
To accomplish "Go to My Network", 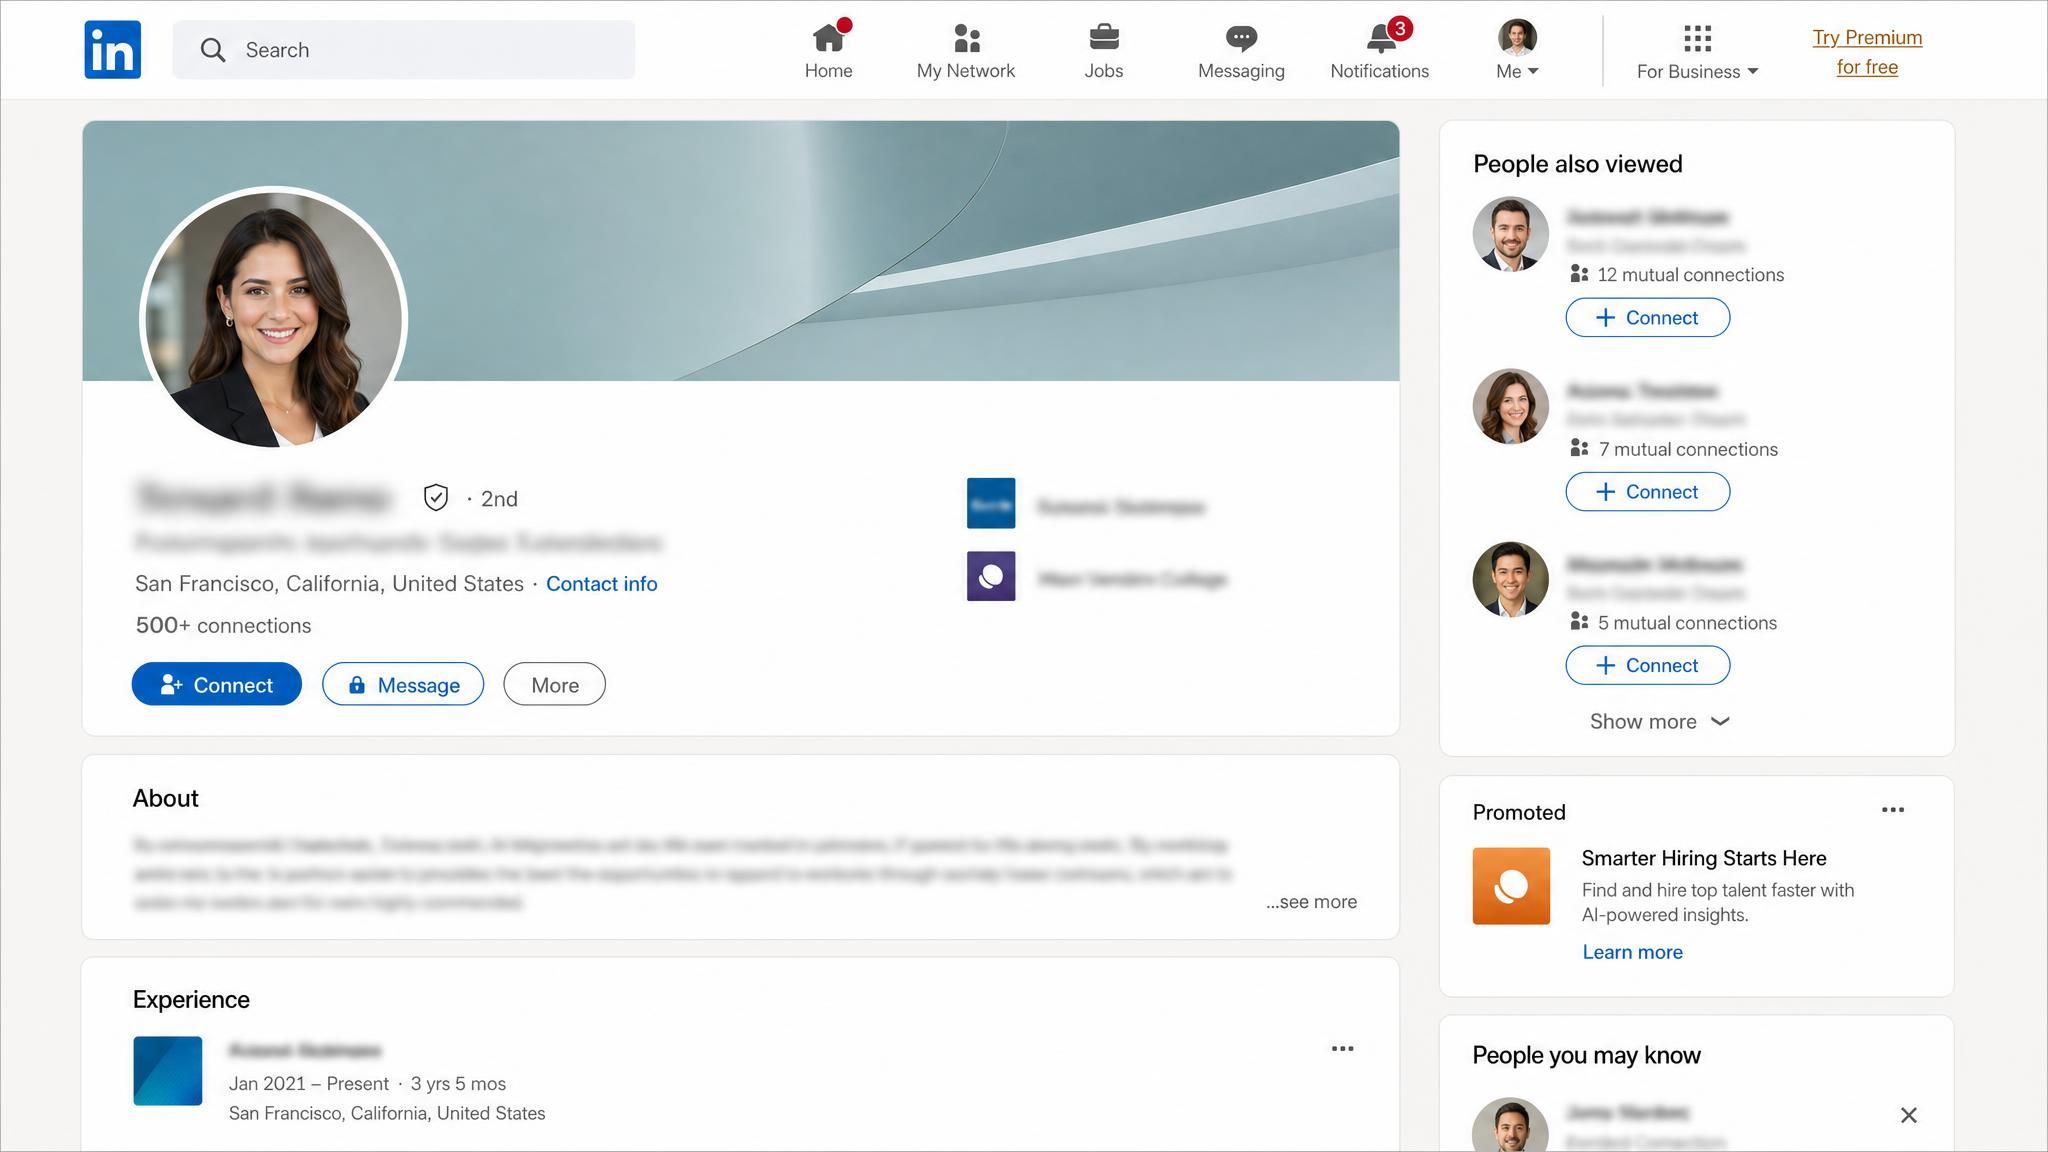I will point(965,50).
